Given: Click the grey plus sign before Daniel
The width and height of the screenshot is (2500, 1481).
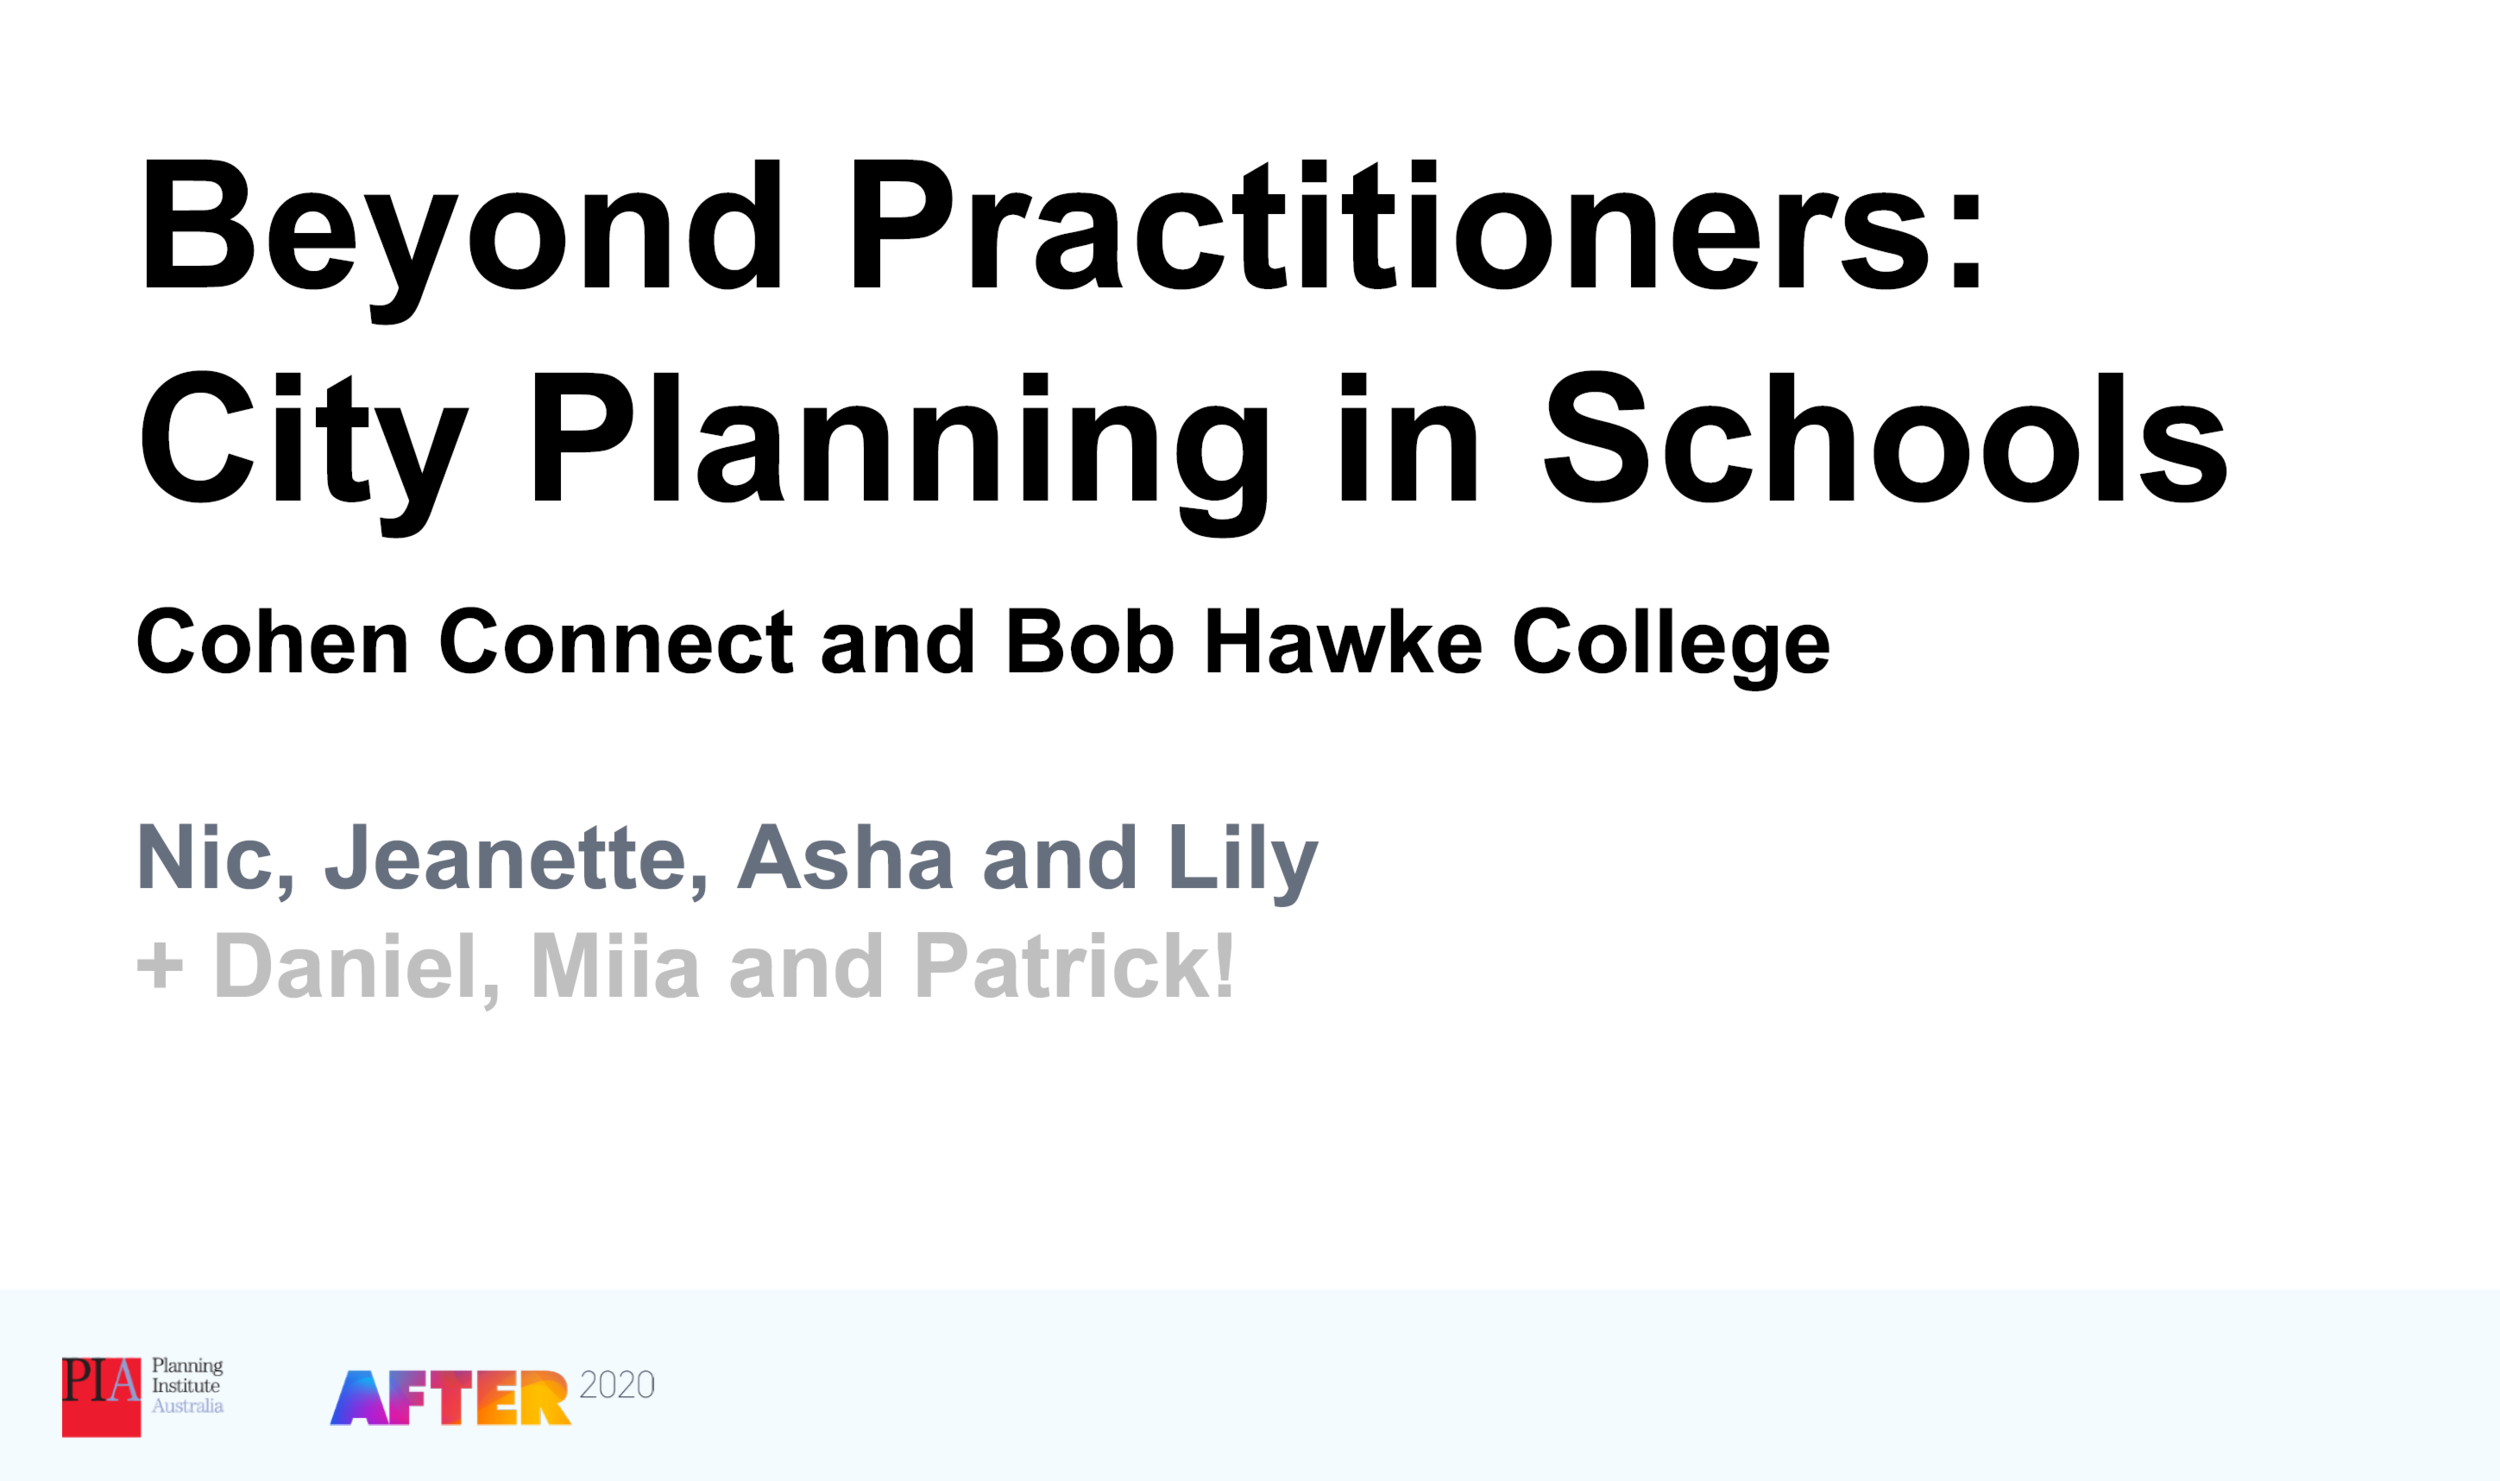Looking at the screenshot, I should point(160,967).
